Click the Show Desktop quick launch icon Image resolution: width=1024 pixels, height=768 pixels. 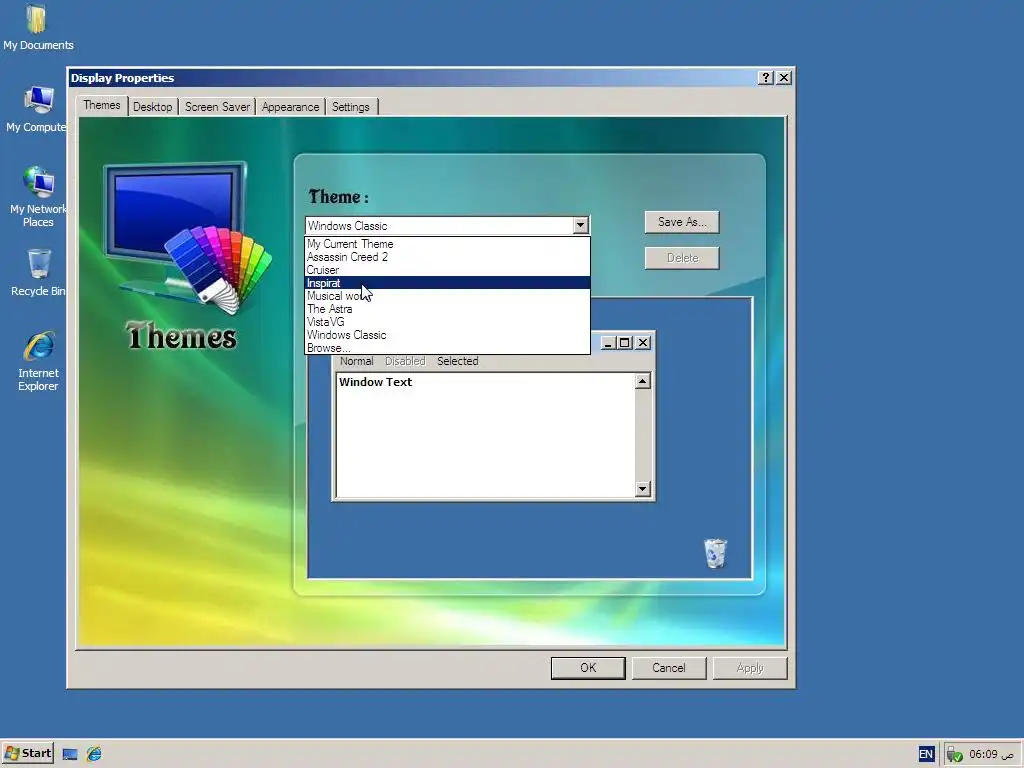click(x=70, y=754)
